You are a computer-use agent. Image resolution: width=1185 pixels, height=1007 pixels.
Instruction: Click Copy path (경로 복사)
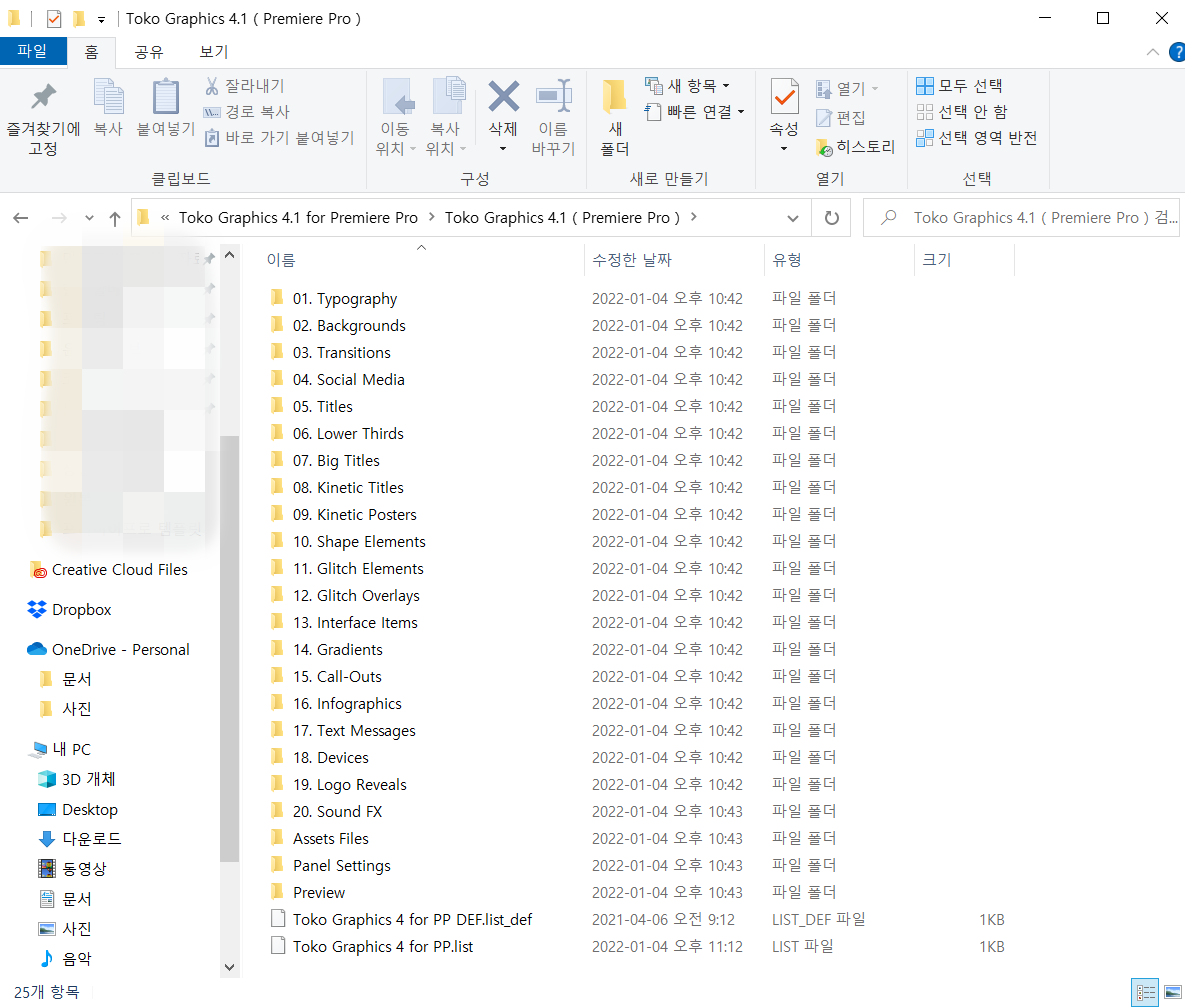[x=246, y=112]
